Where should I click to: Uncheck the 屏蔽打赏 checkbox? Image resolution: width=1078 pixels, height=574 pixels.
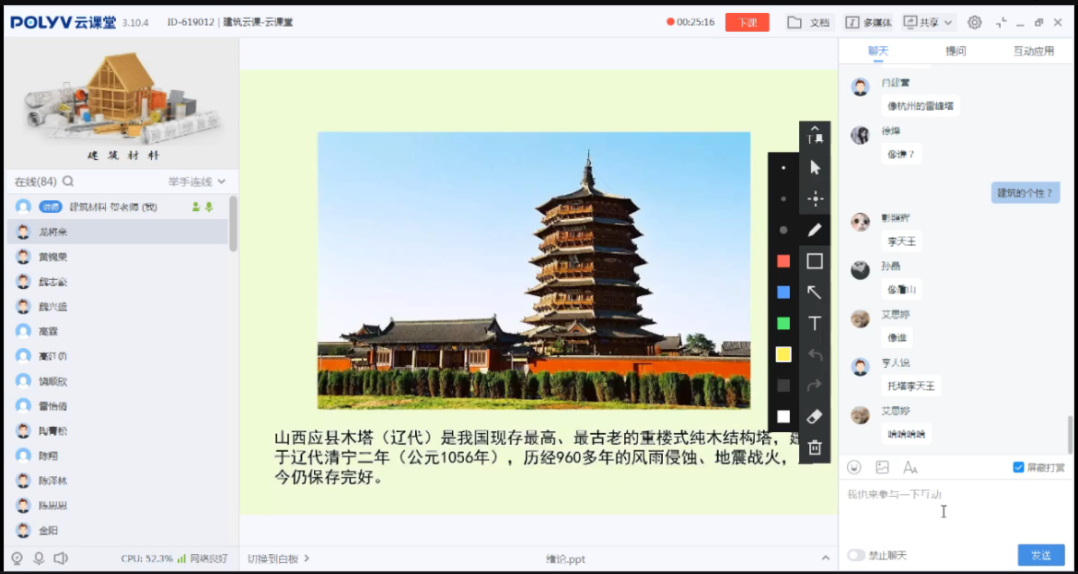pos(1018,467)
